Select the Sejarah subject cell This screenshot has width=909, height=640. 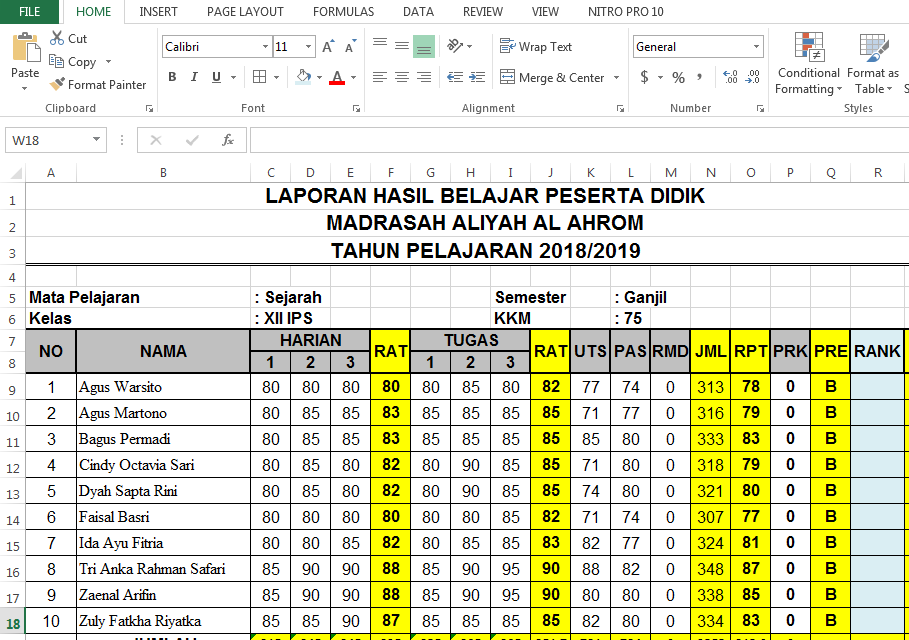tap(293, 297)
